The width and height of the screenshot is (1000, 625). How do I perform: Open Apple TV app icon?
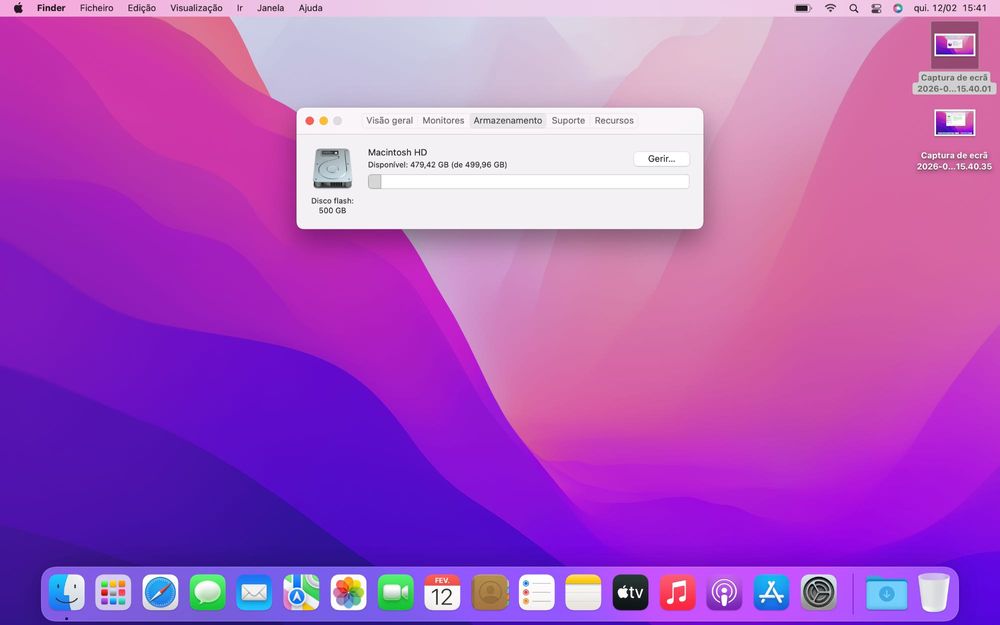[x=630, y=592]
